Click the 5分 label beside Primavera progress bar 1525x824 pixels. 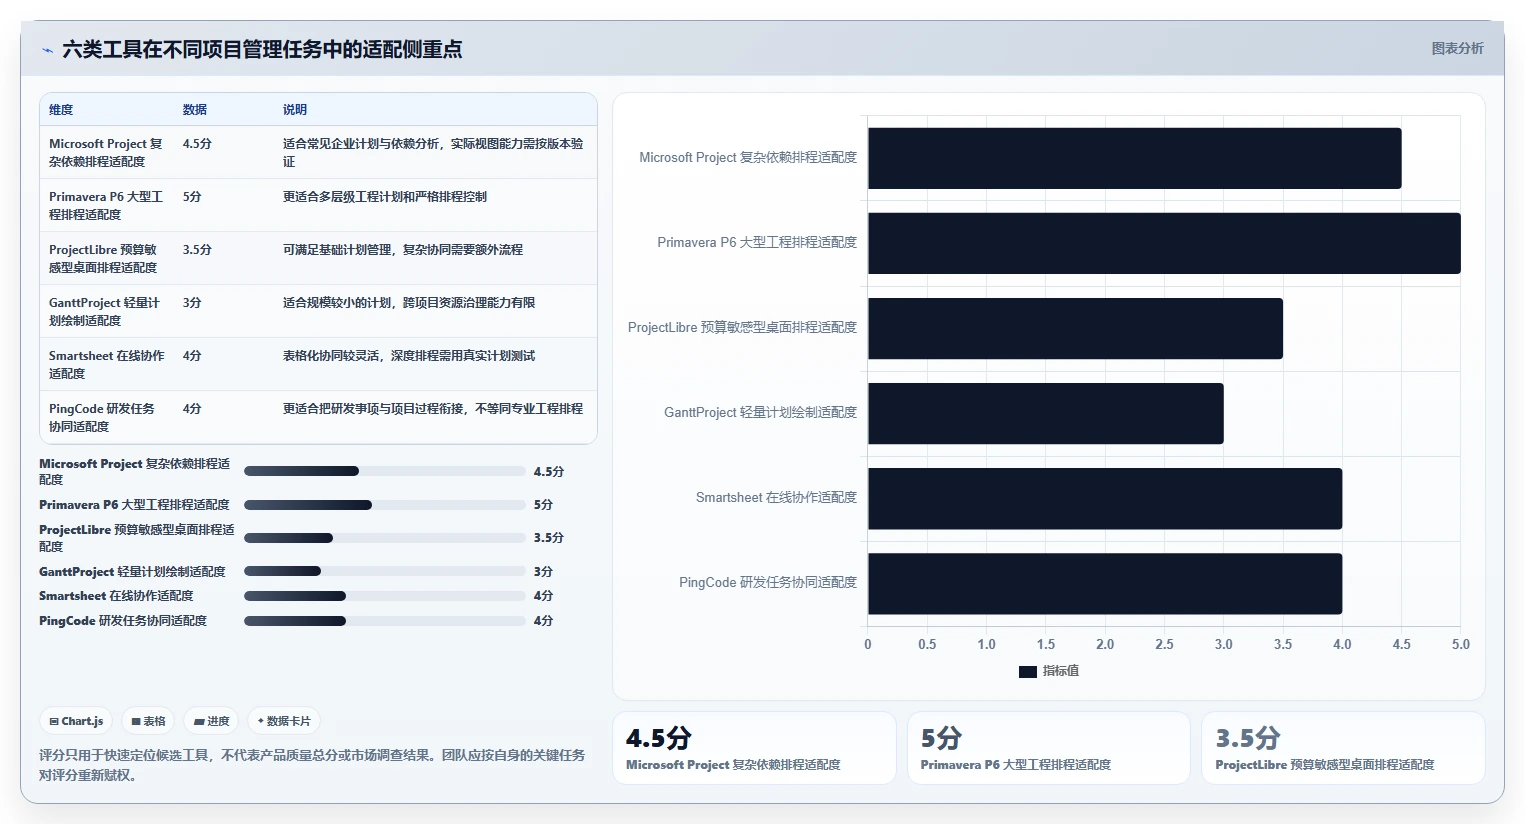click(543, 505)
